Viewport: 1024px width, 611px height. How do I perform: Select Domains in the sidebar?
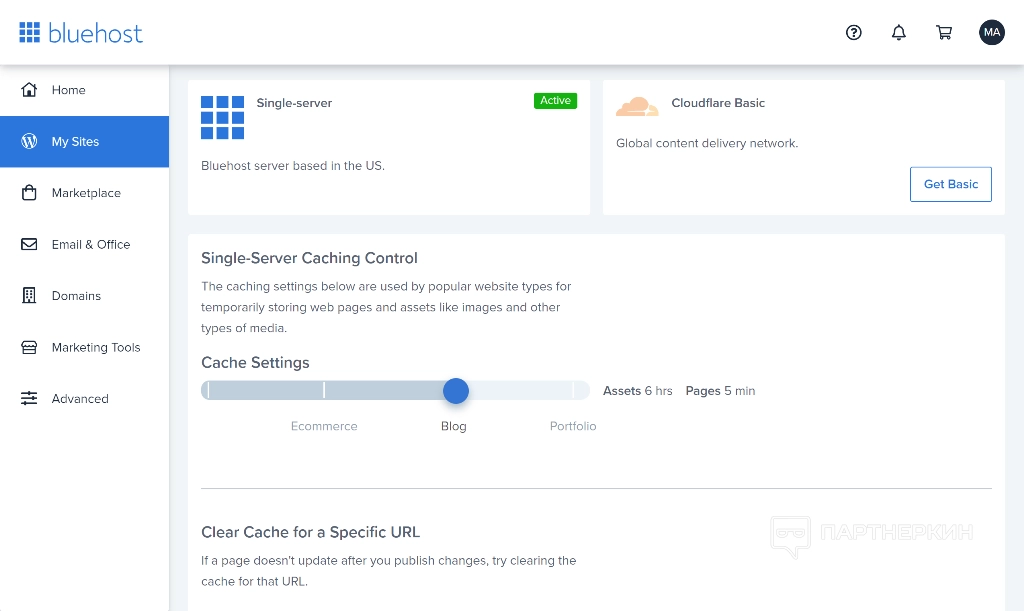pyautogui.click(x=76, y=296)
